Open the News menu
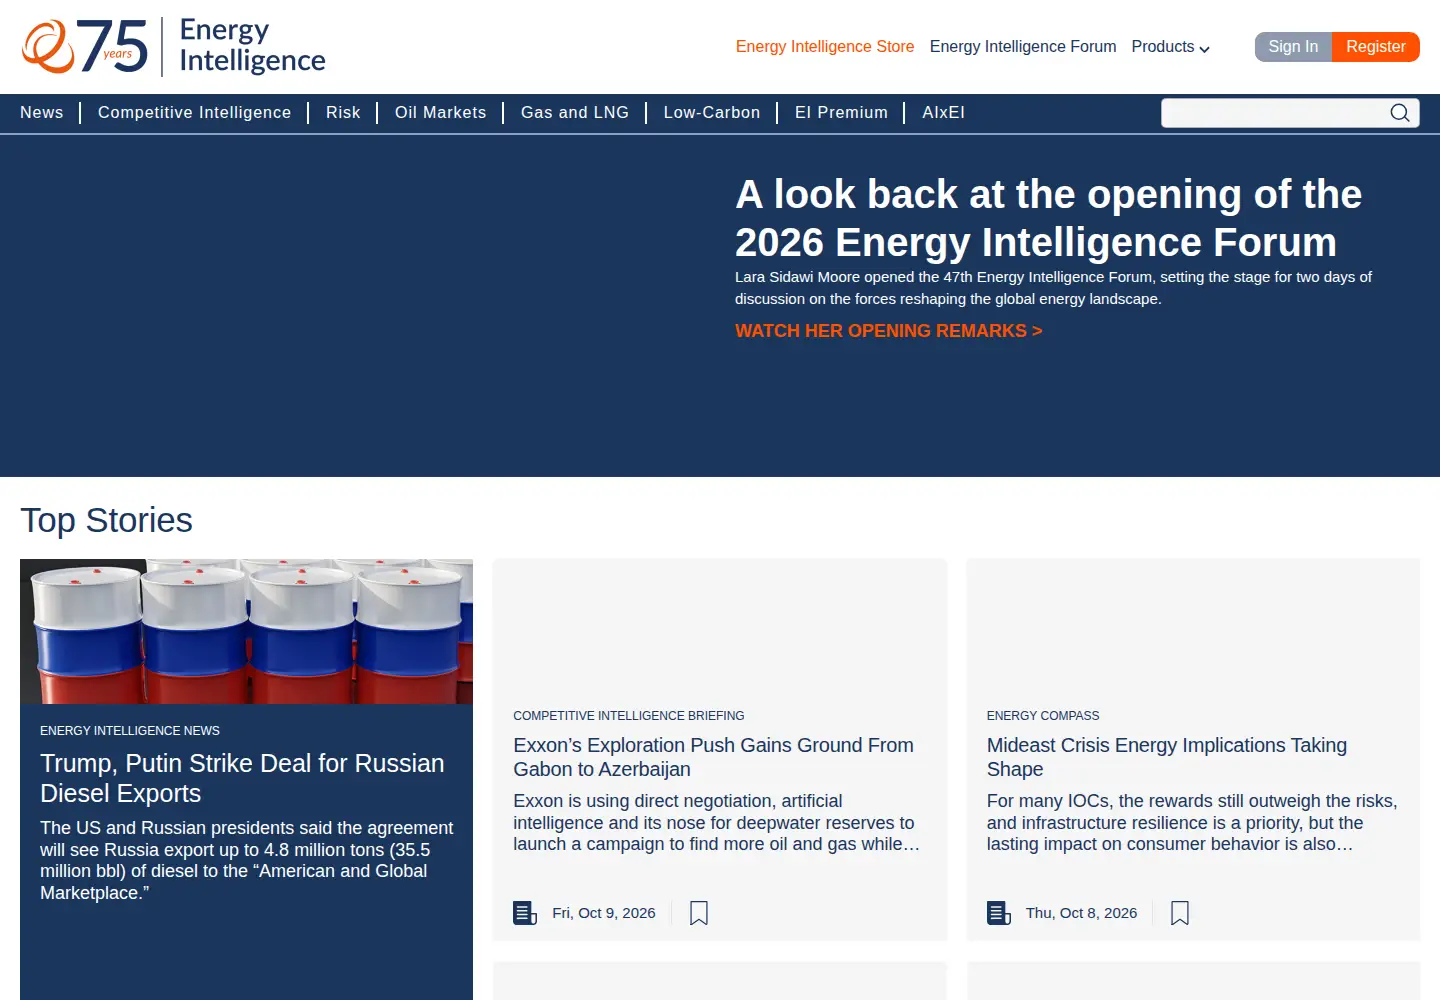 pyautogui.click(x=42, y=113)
